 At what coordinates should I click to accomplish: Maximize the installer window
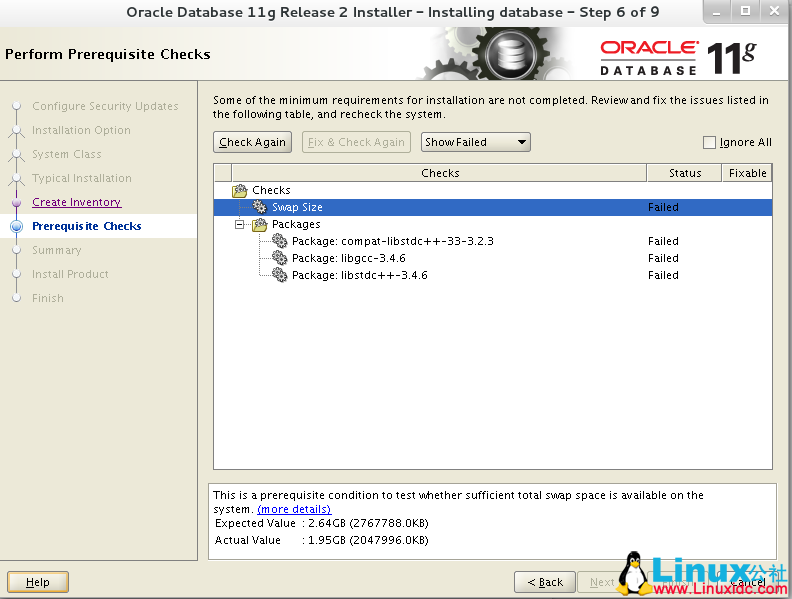pyautogui.click(x=746, y=11)
